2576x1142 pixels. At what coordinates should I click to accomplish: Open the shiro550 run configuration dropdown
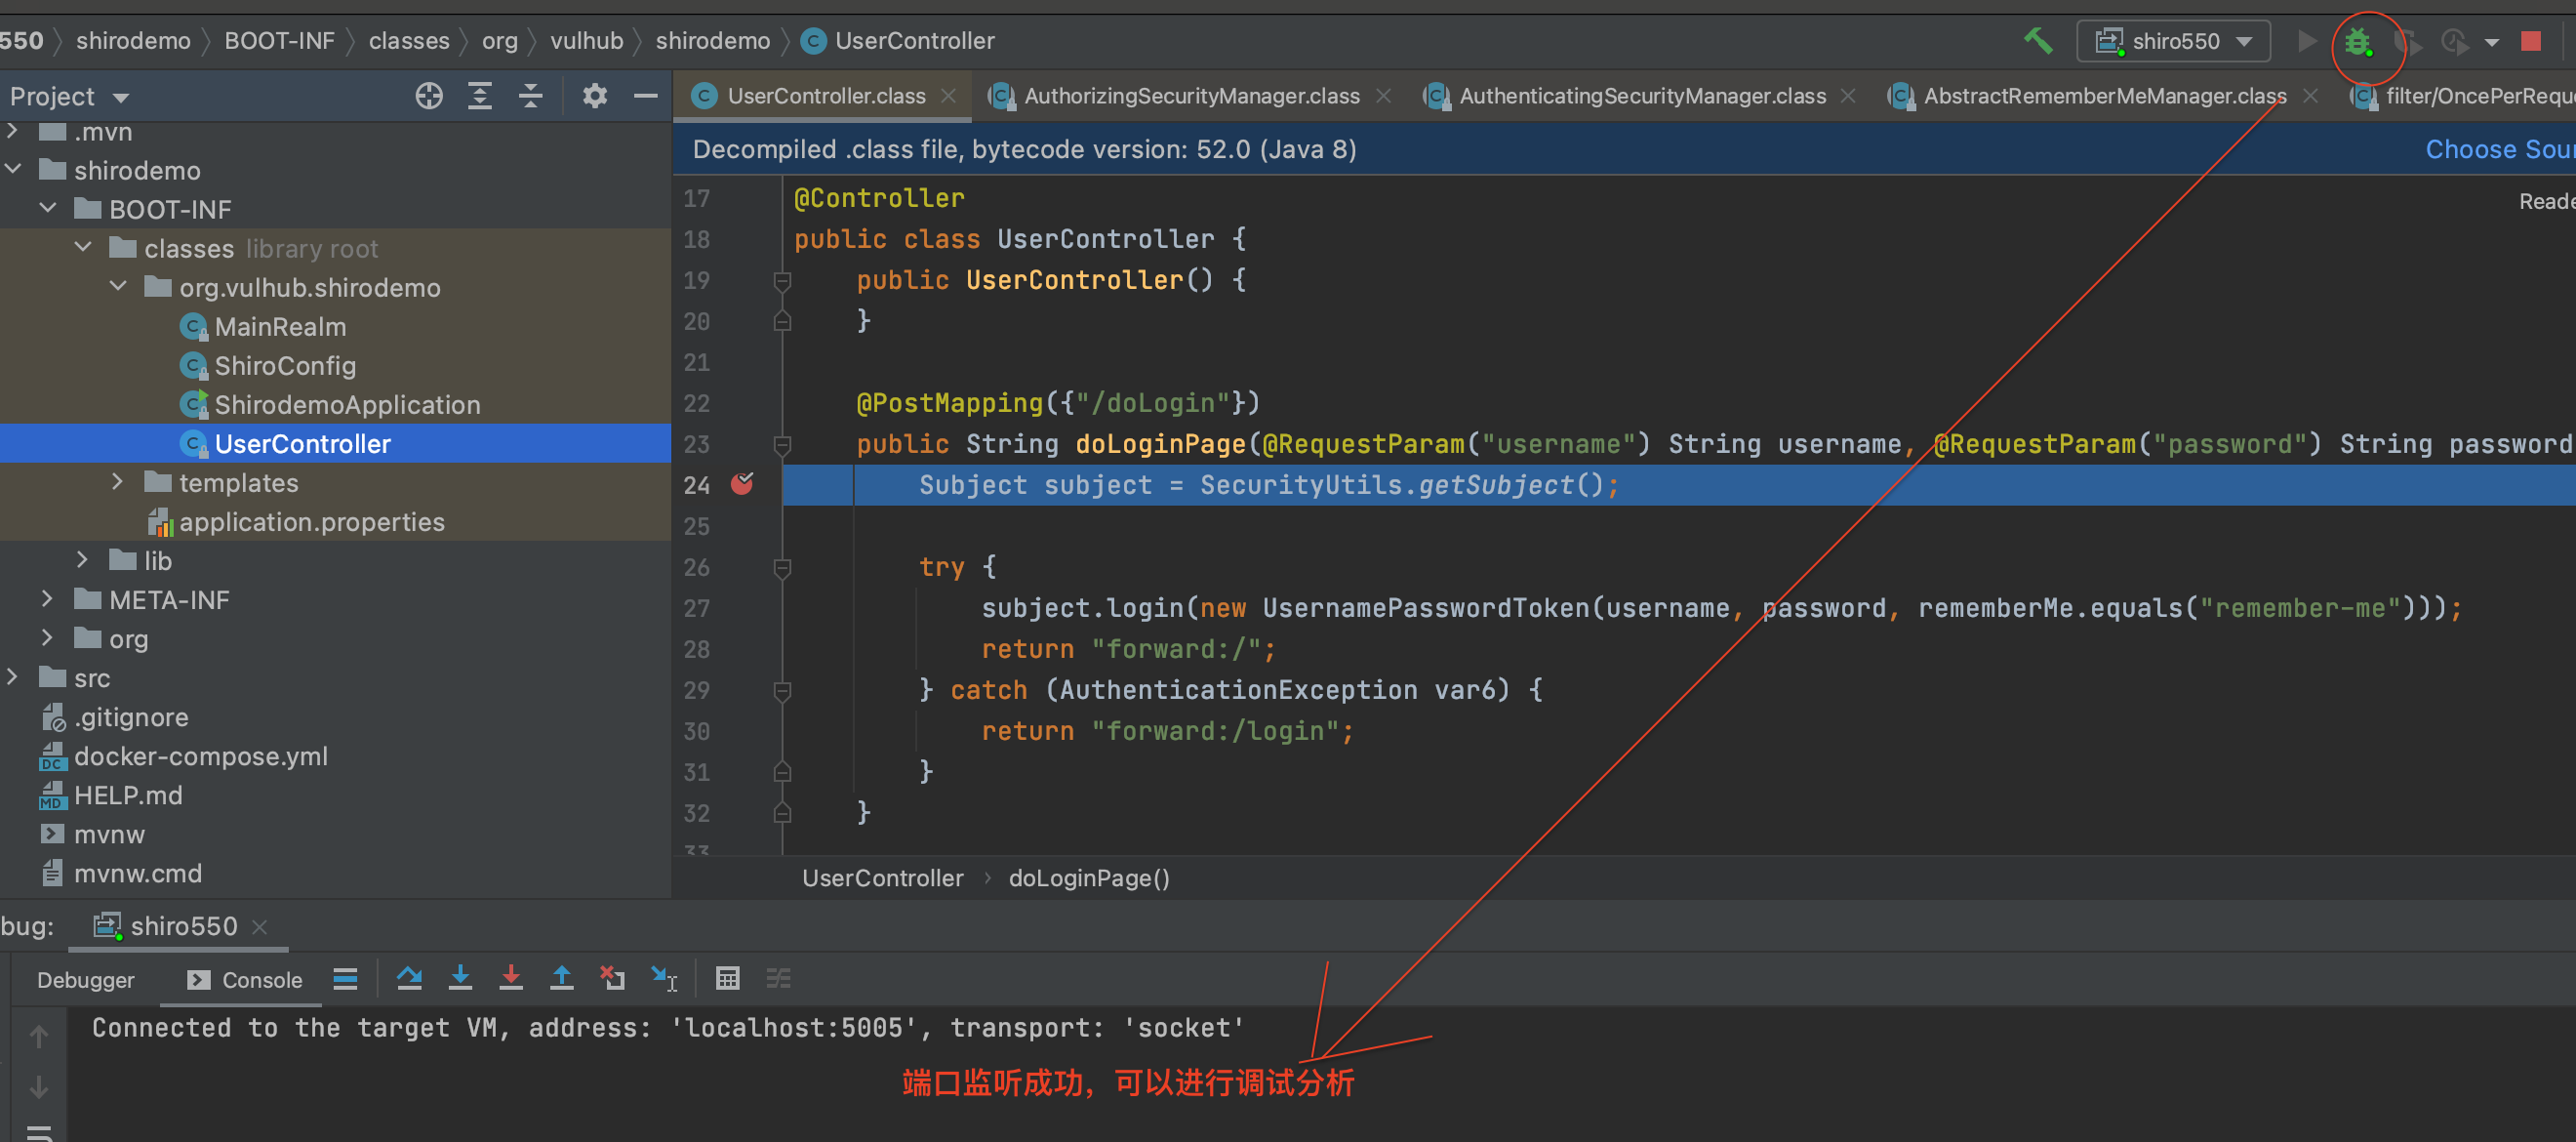2173,41
